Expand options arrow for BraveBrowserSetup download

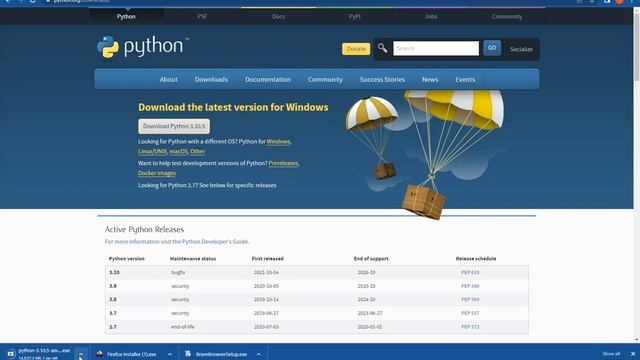click(259, 354)
